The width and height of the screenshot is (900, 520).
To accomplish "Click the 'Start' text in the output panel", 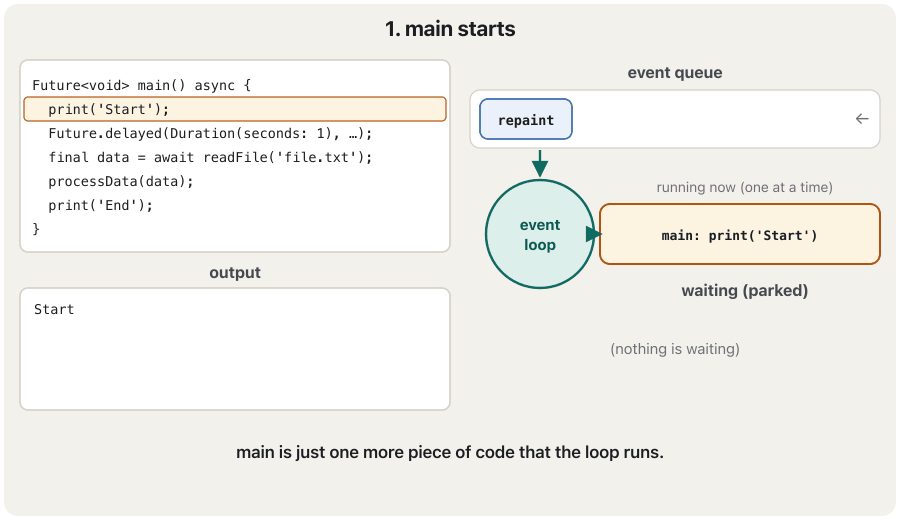I will (54, 309).
